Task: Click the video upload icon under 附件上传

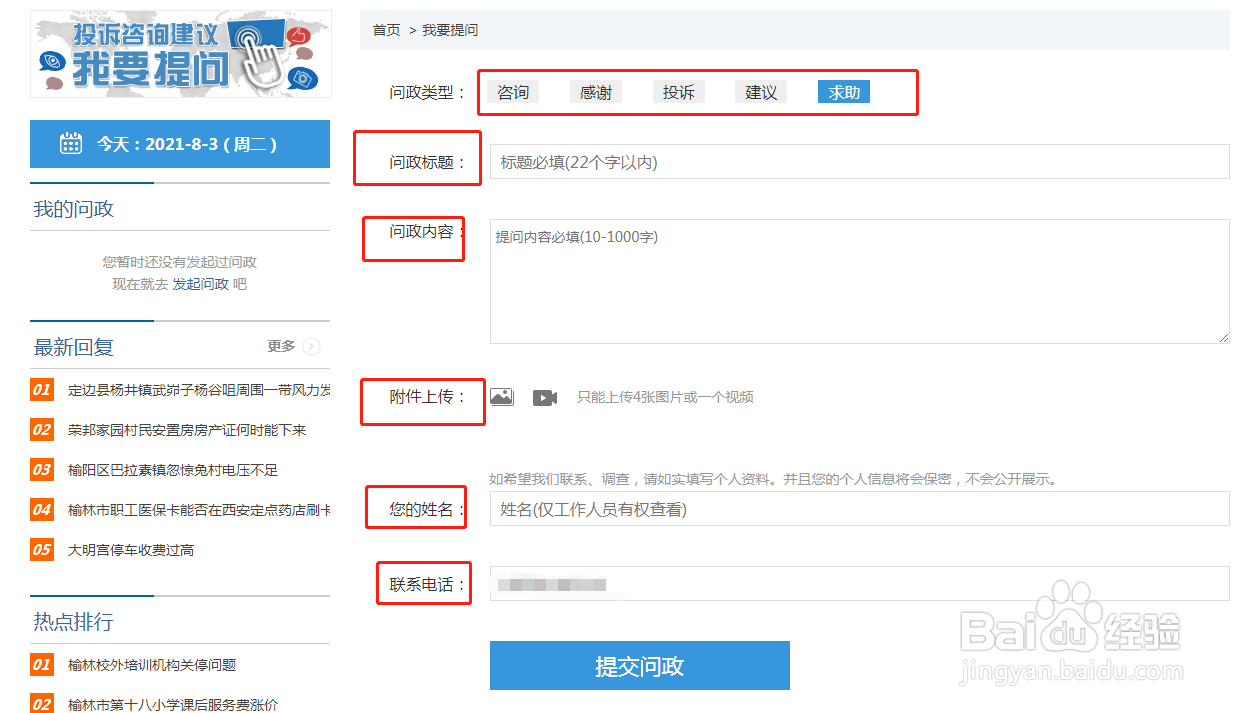Action: pyautogui.click(x=544, y=397)
